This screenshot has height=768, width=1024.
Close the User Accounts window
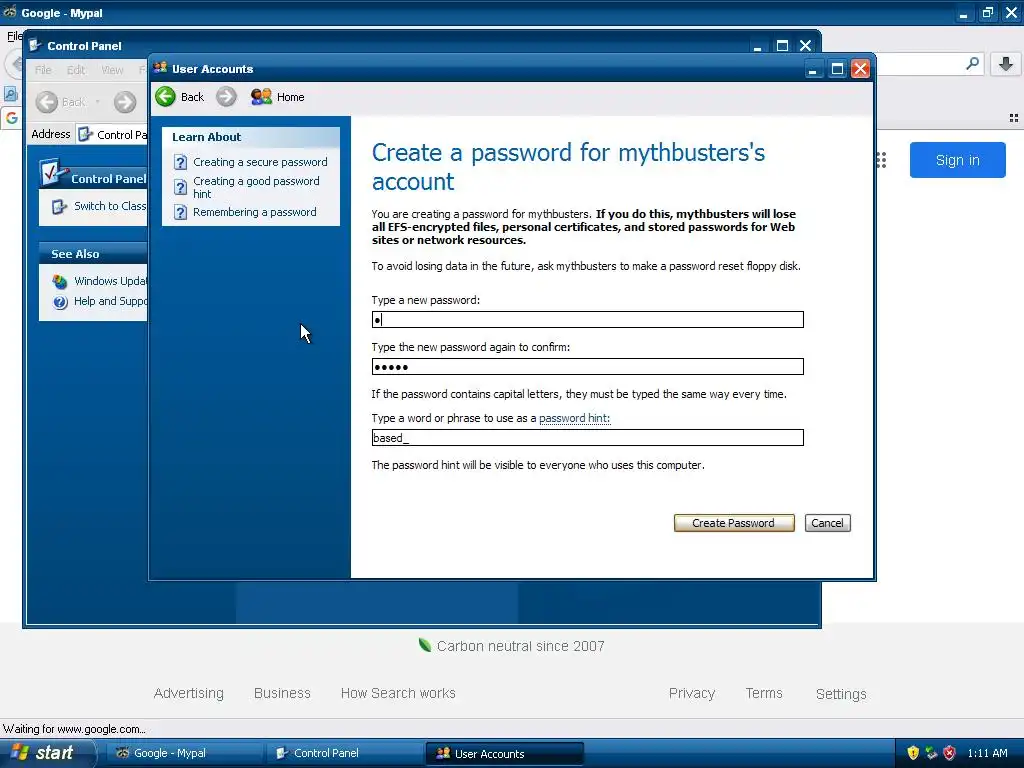tap(861, 69)
